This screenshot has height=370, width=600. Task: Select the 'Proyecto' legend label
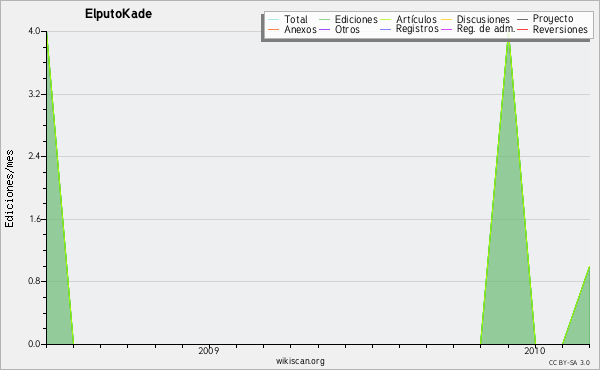pyautogui.click(x=553, y=19)
